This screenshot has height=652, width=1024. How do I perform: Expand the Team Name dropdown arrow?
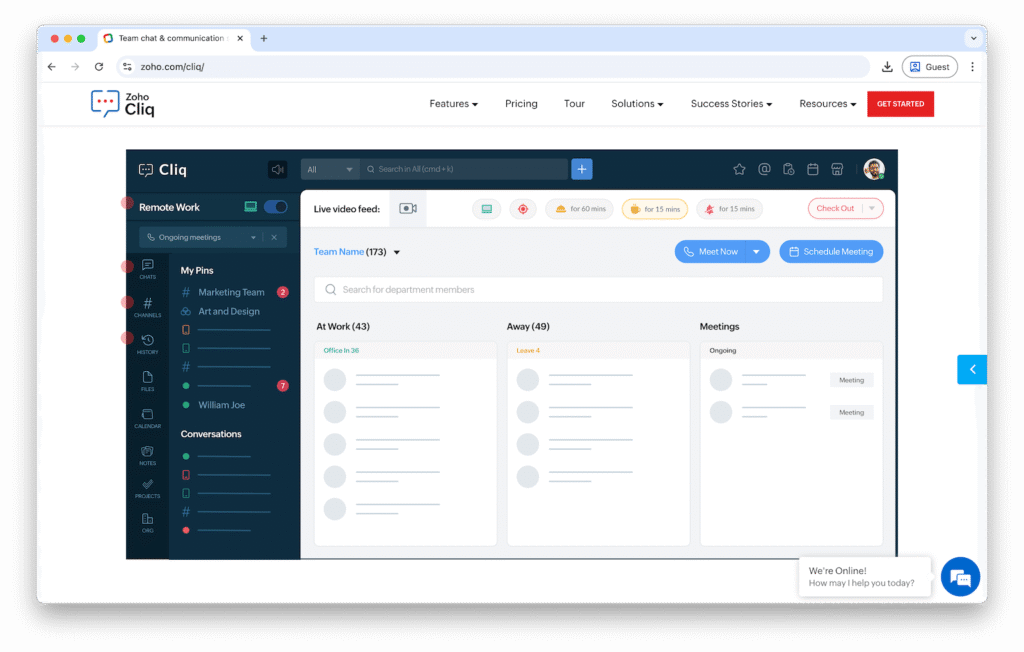[397, 252]
